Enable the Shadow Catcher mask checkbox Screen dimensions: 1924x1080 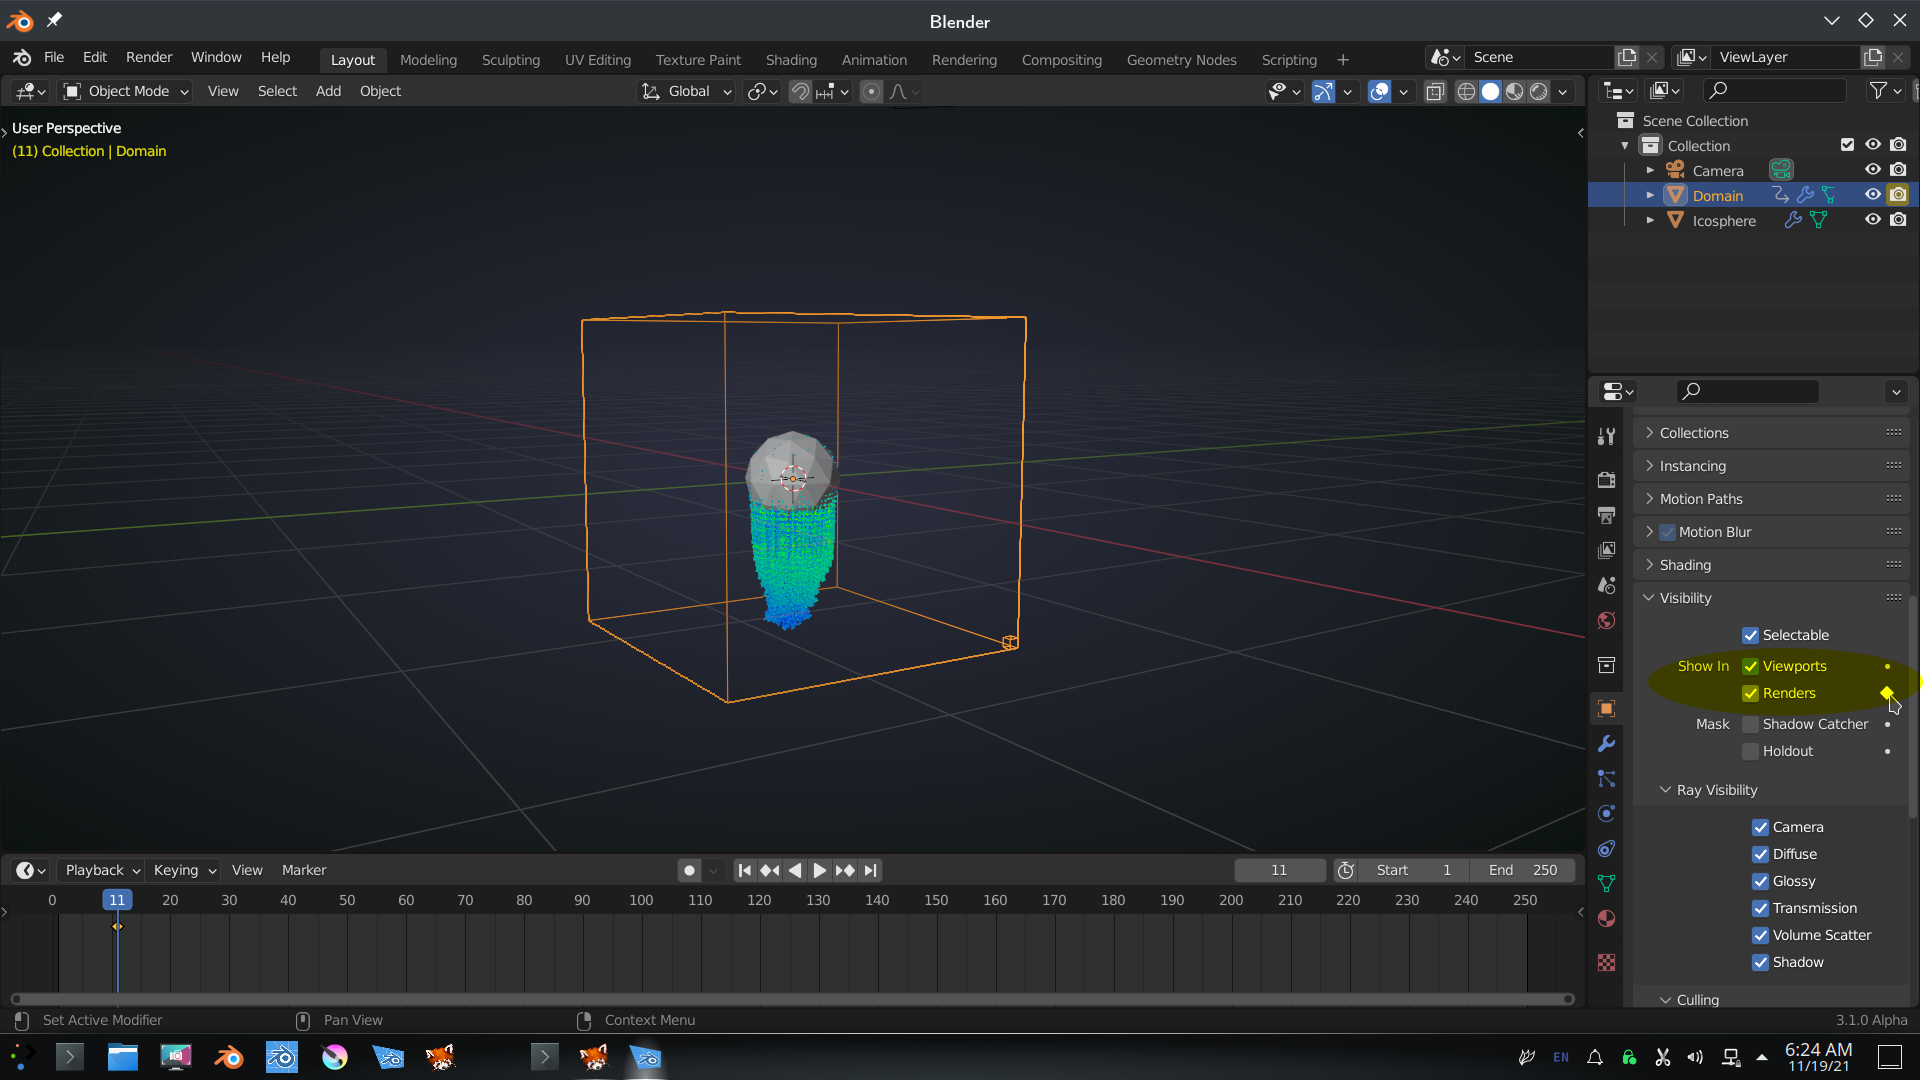[1752, 724]
